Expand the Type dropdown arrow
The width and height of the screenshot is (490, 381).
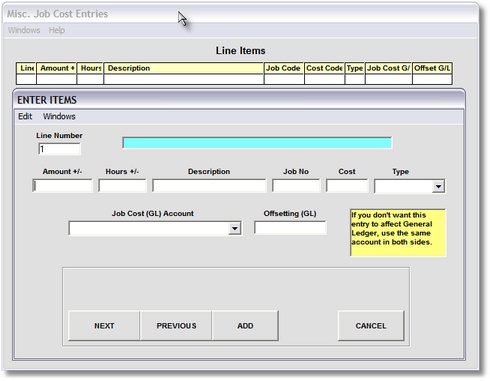click(x=438, y=186)
